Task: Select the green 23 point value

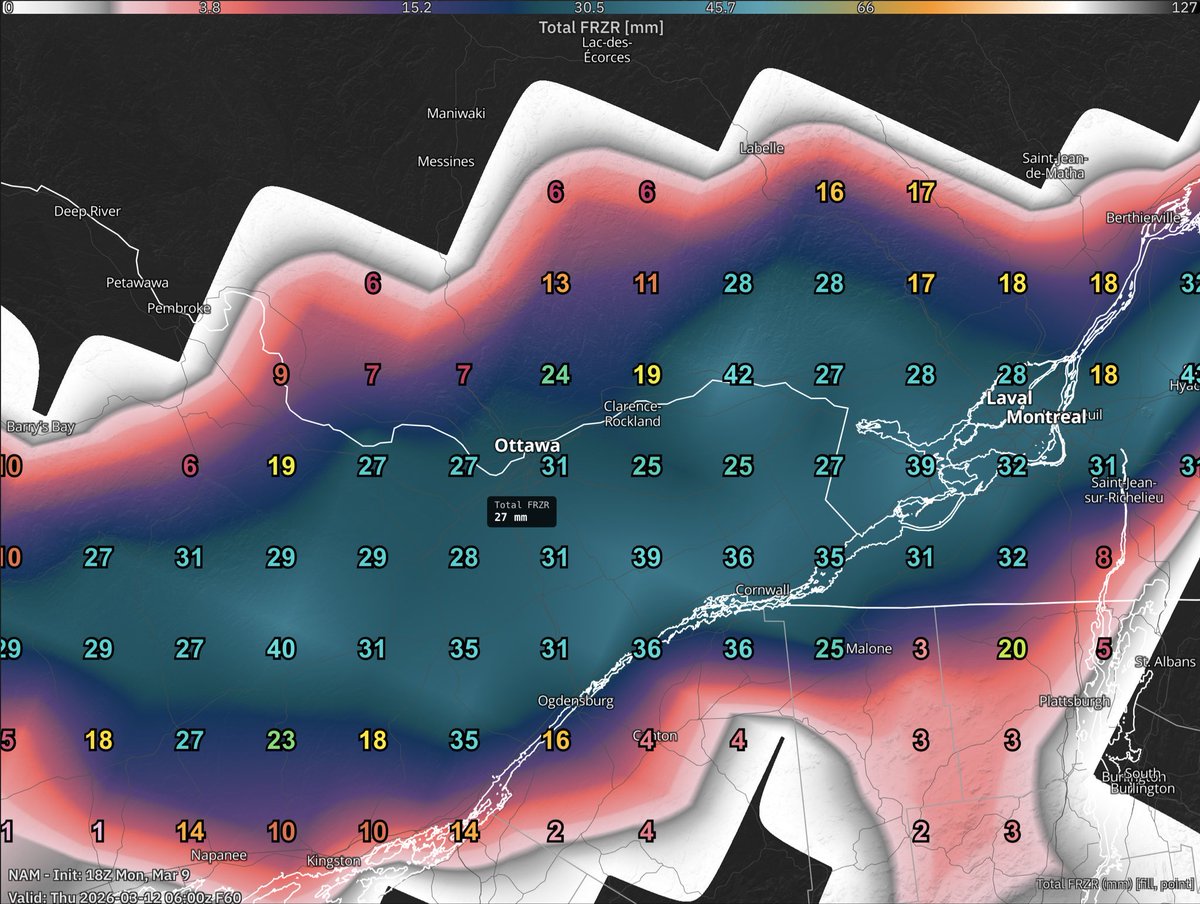Action: coord(281,741)
